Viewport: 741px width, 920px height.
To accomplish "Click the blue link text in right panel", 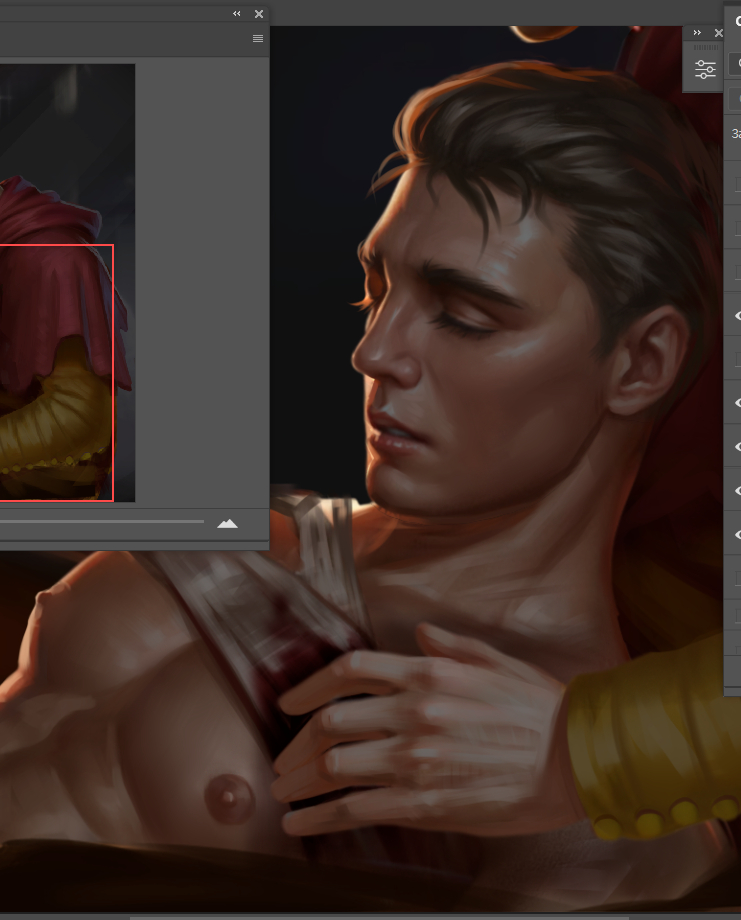I will (736, 133).
